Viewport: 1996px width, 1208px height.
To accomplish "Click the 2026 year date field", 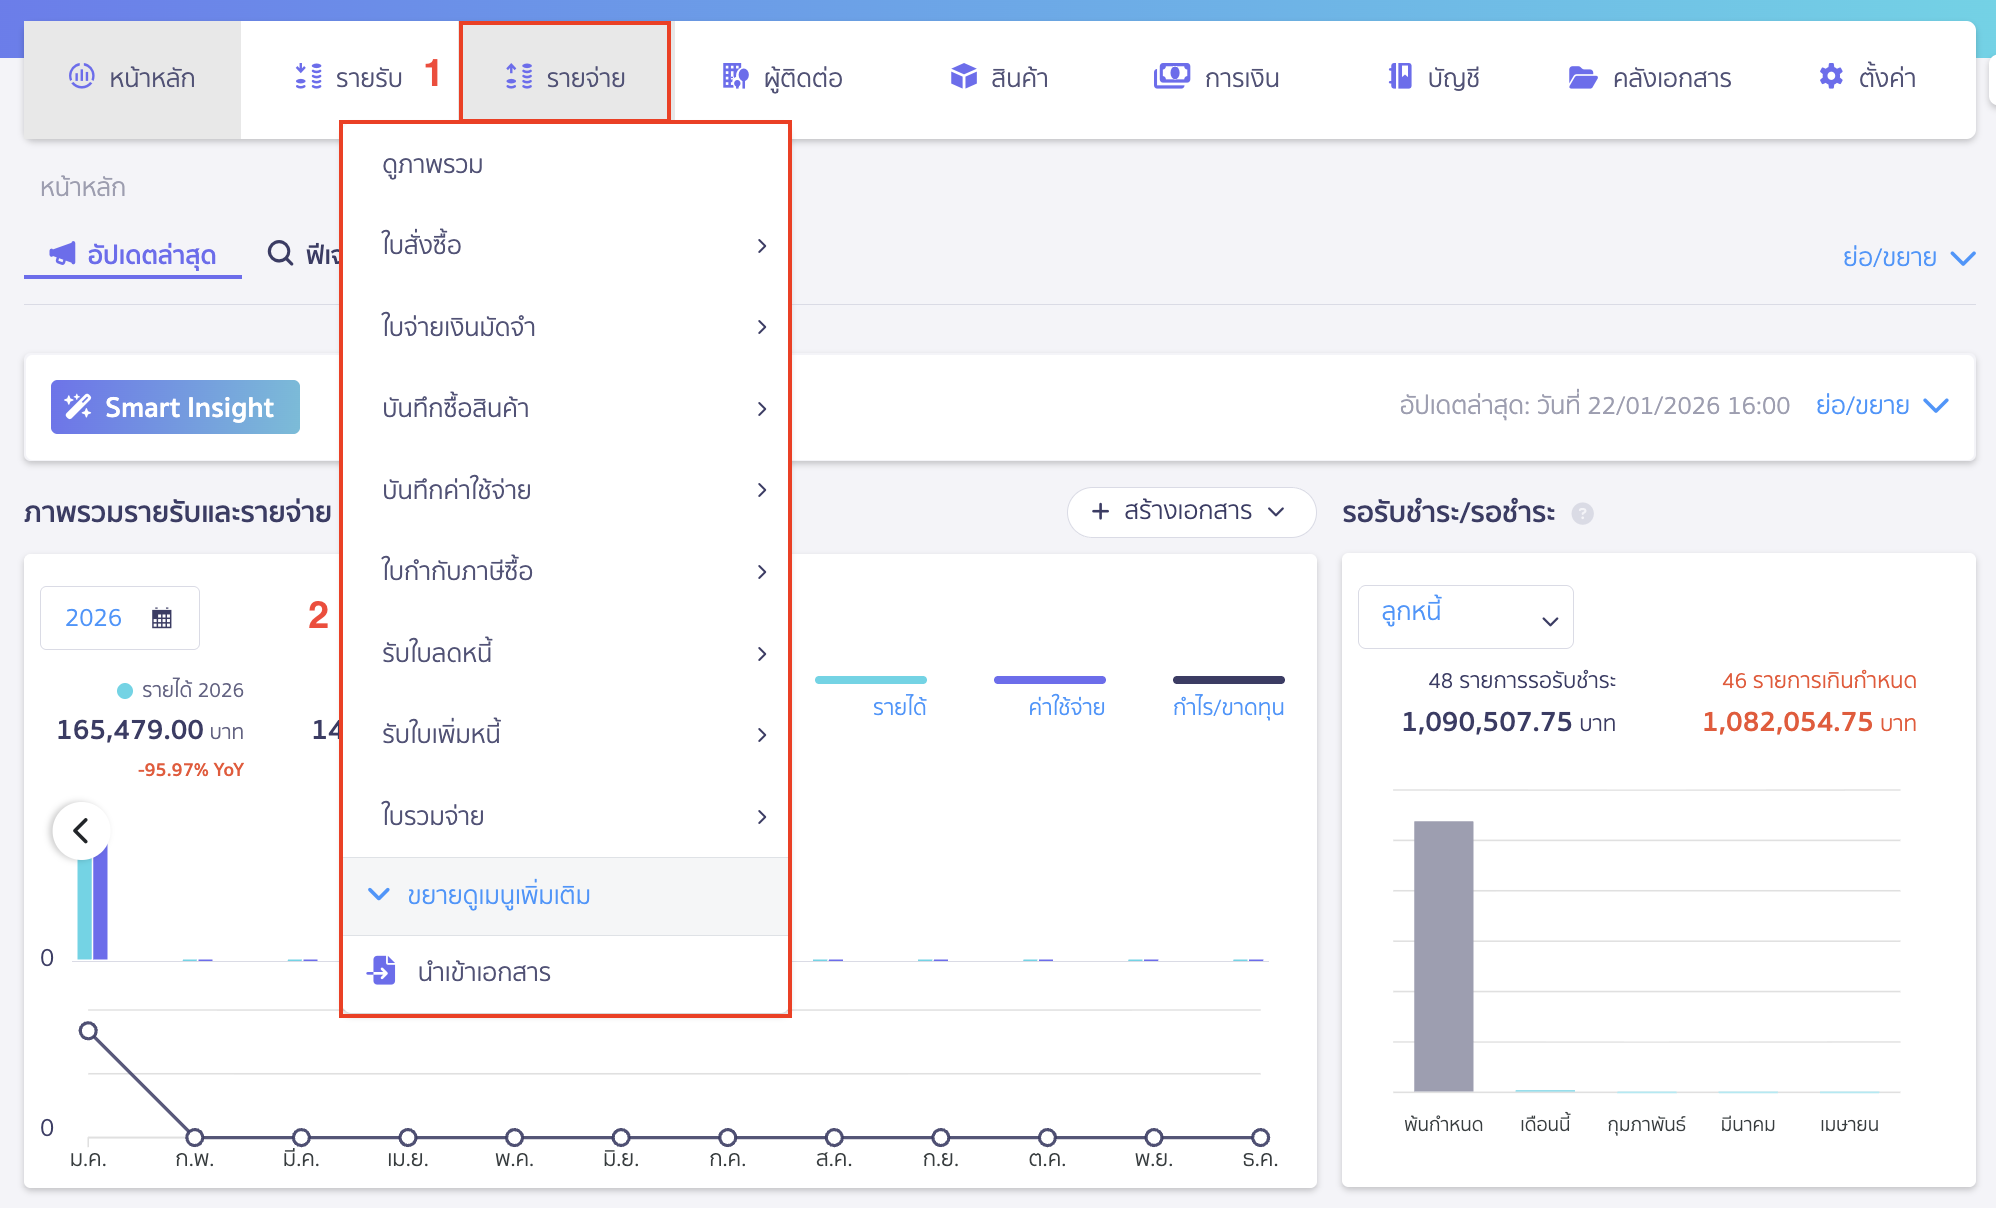I will (x=119, y=618).
